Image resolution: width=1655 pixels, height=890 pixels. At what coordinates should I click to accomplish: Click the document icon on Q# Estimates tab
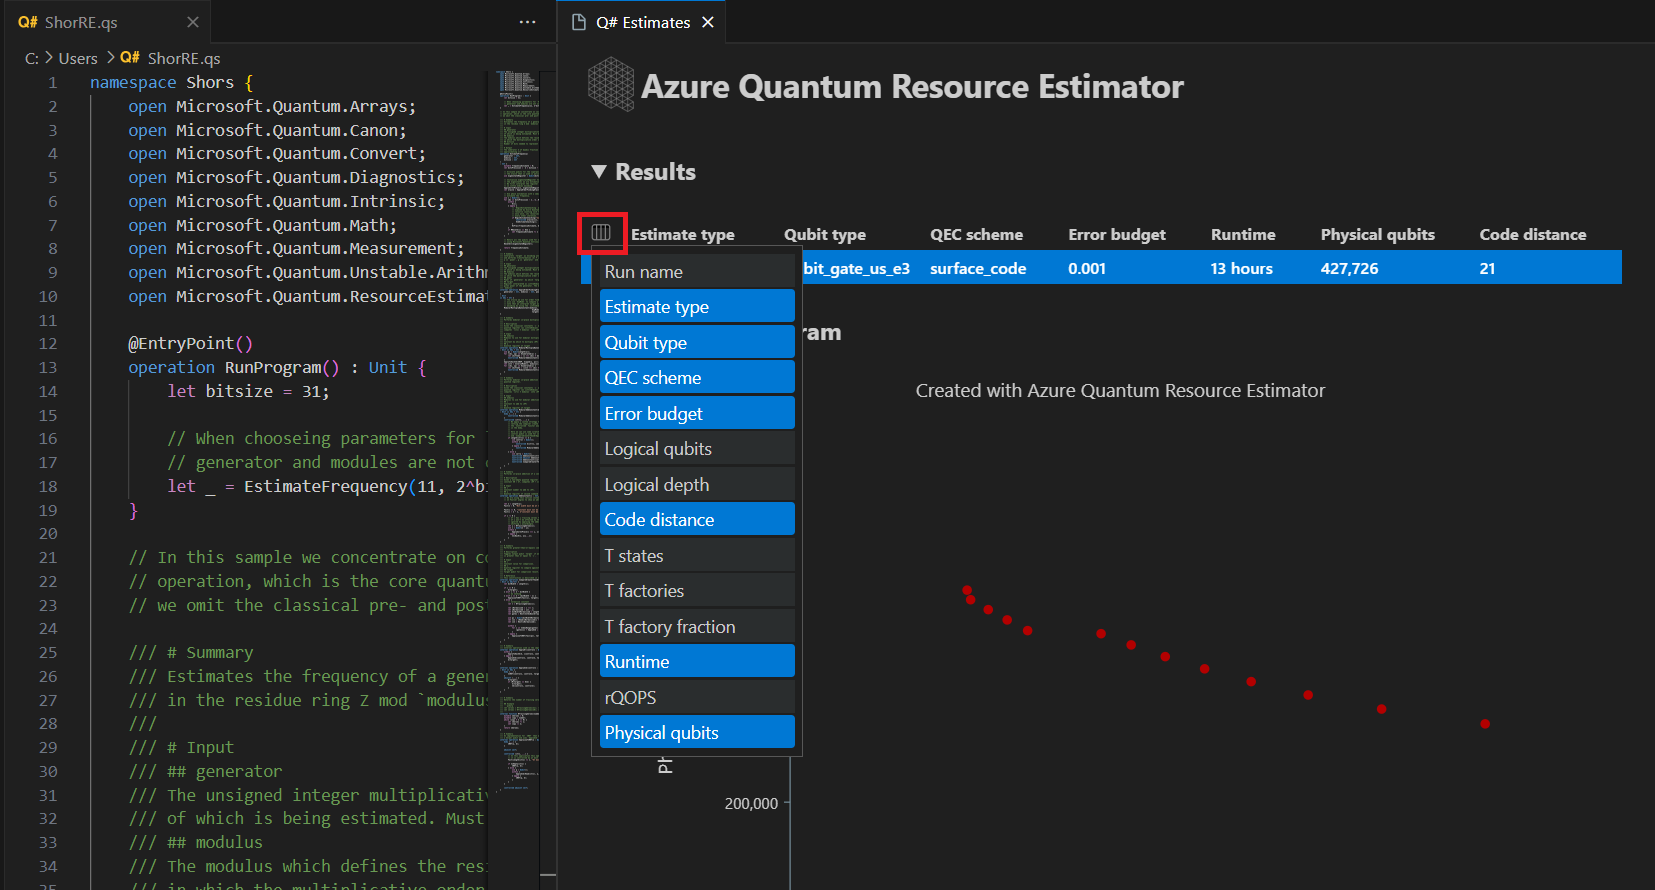pos(578,22)
